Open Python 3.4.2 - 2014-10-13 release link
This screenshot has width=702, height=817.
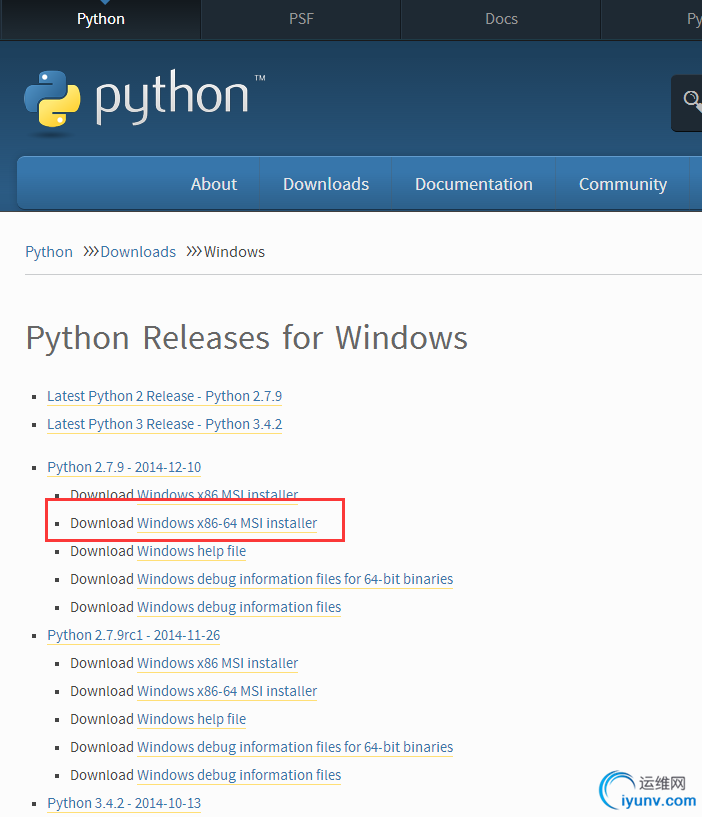pyautogui.click(x=124, y=803)
